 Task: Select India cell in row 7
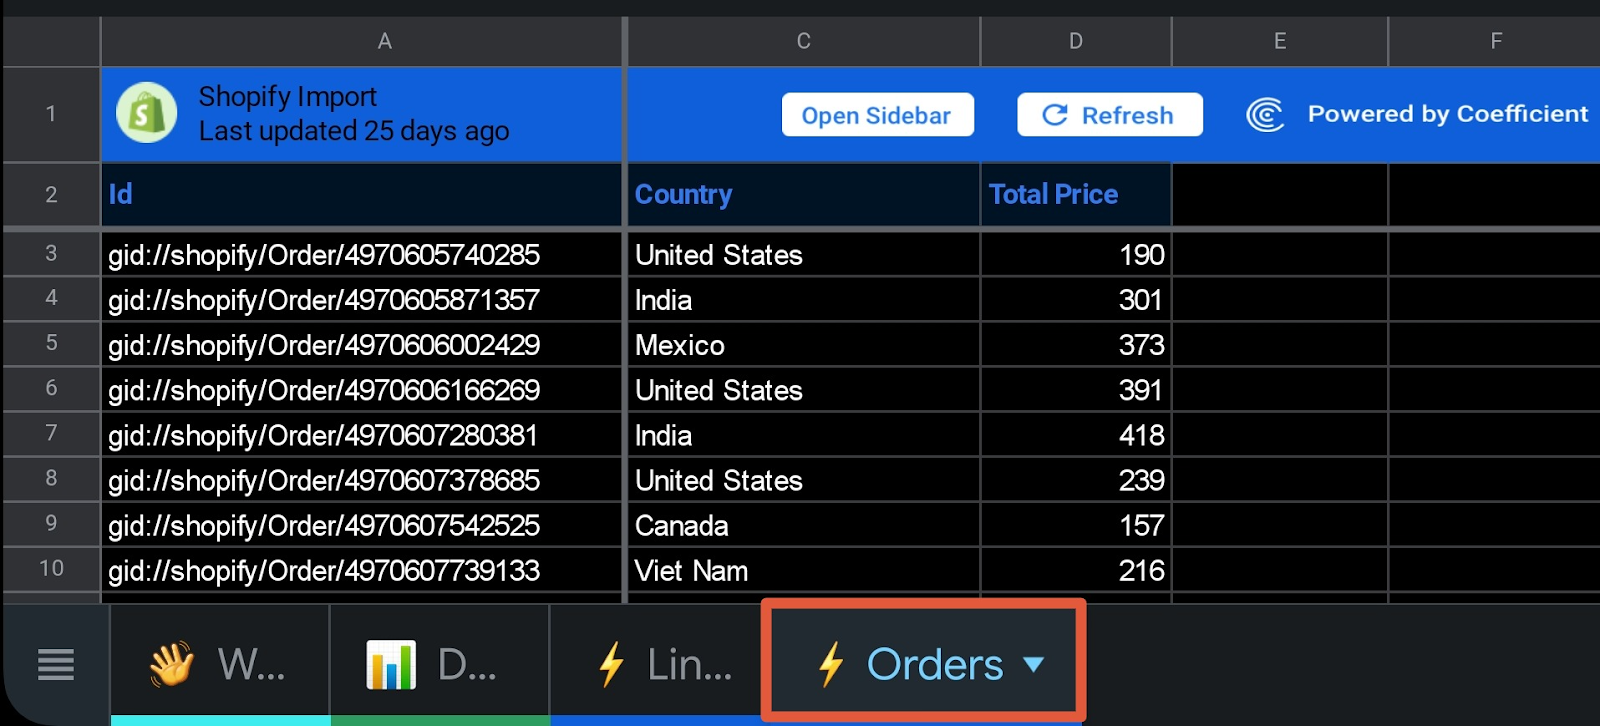click(x=803, y=434)
